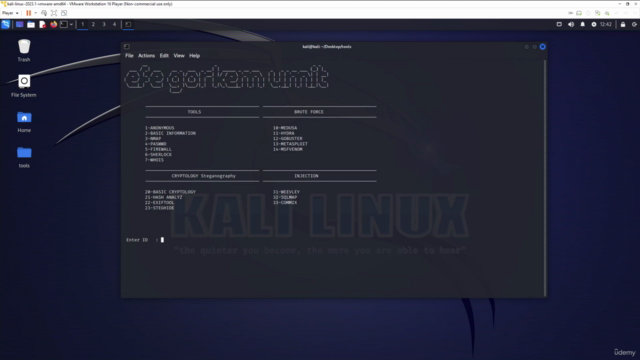Click the show desktop panel icon
This screenshot has width=640, height=360.
pos(19,24)
